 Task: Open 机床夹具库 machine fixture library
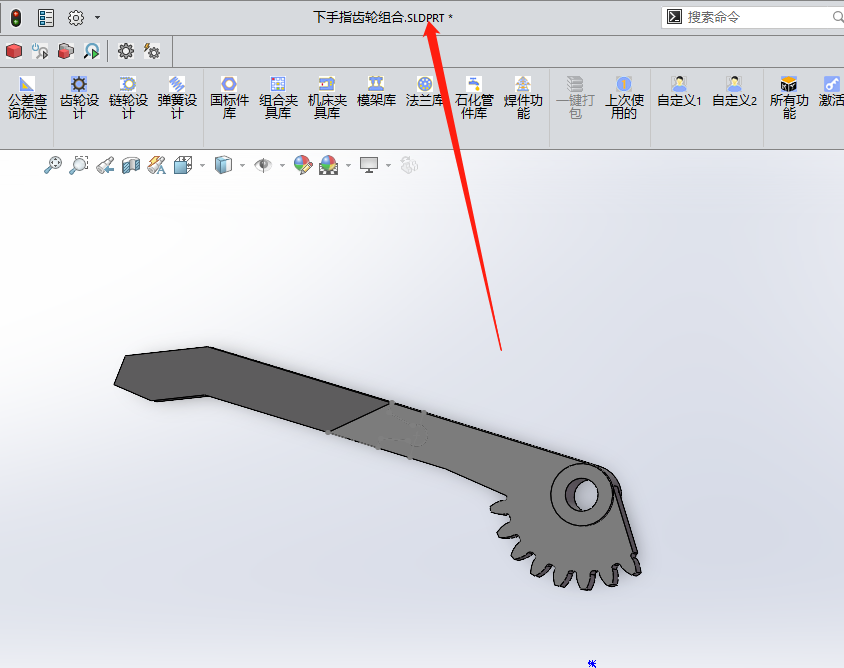(x=327, y=97)
